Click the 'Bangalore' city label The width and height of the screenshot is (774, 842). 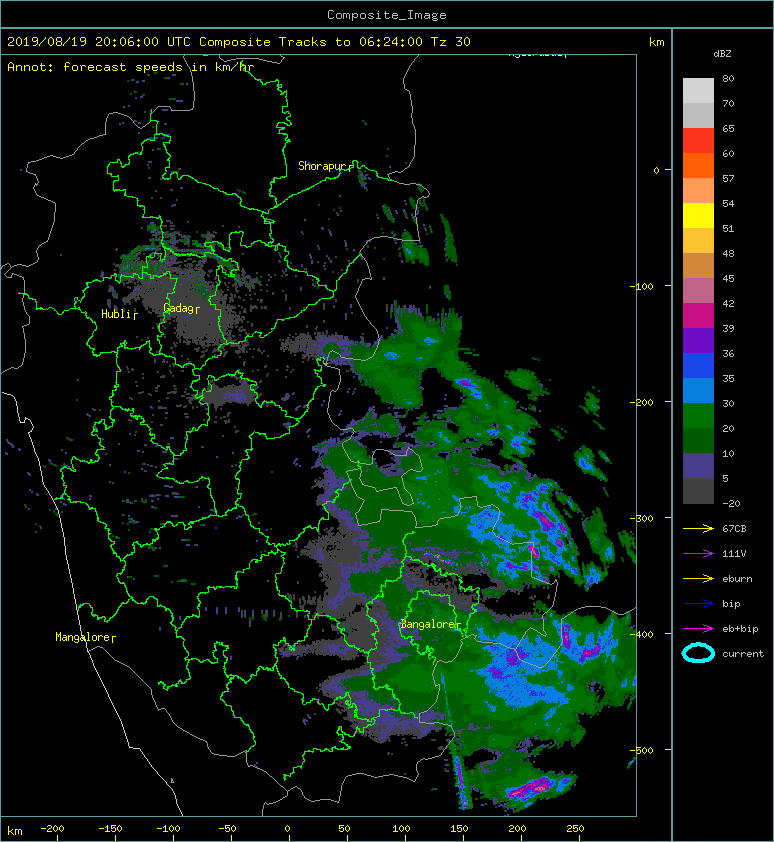point(427,625)
